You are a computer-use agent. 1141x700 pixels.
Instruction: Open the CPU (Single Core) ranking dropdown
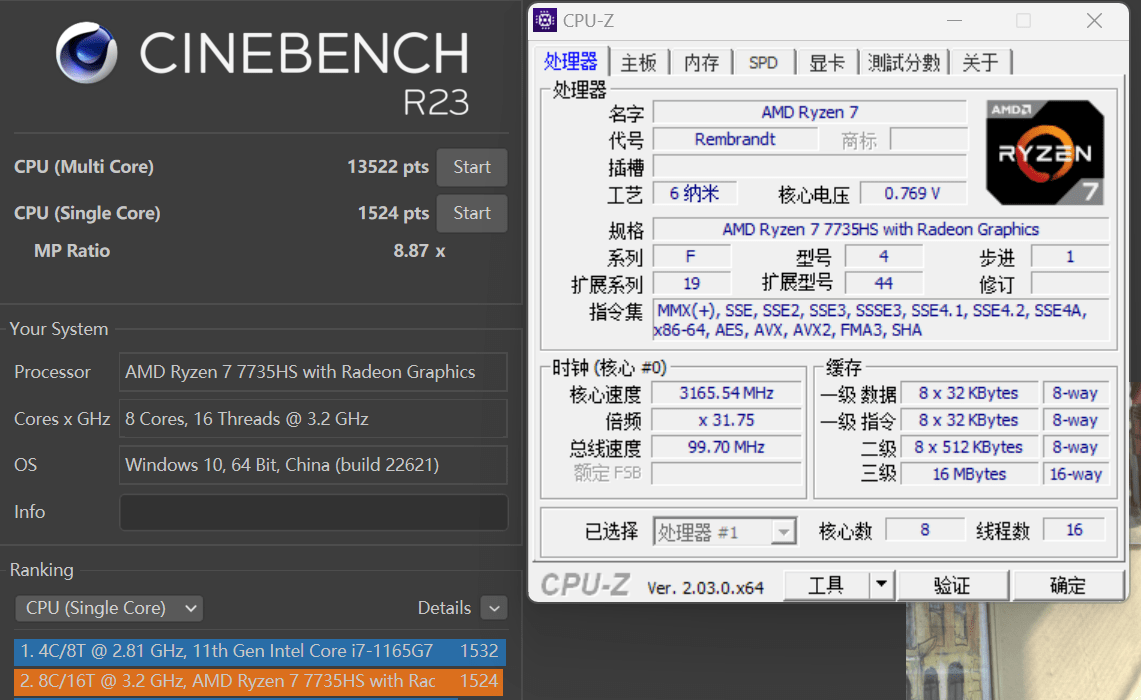coord(109,608)
